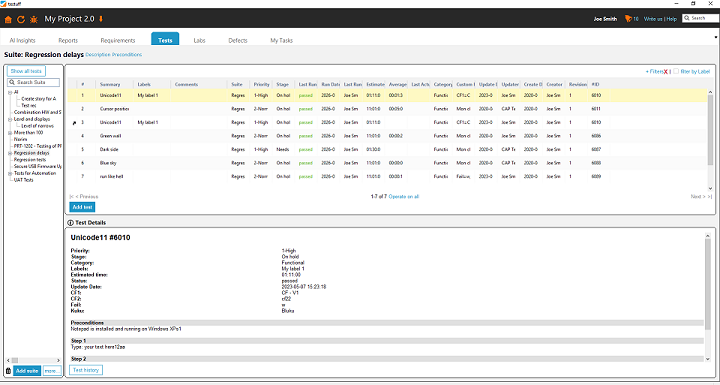Select the run like hell test row
Viewport: 720px width, 385px height.
click(388, 176)
